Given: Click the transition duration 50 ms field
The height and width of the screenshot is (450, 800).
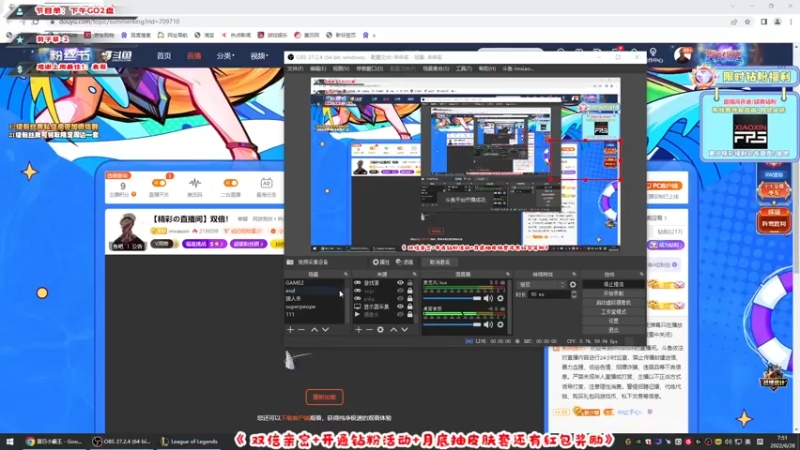Looking at the screenshot, I should (x=549, y=294).
